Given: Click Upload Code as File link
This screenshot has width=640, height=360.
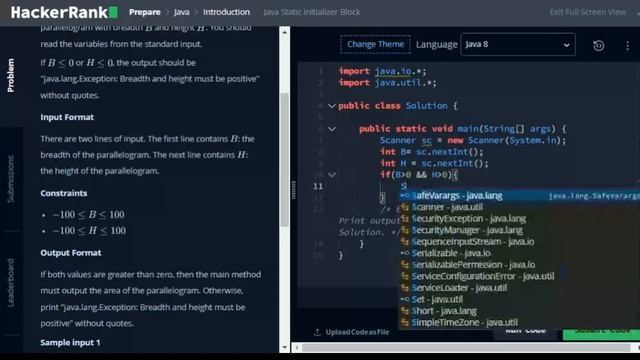Looking at the screenshot, I should 357,332.
